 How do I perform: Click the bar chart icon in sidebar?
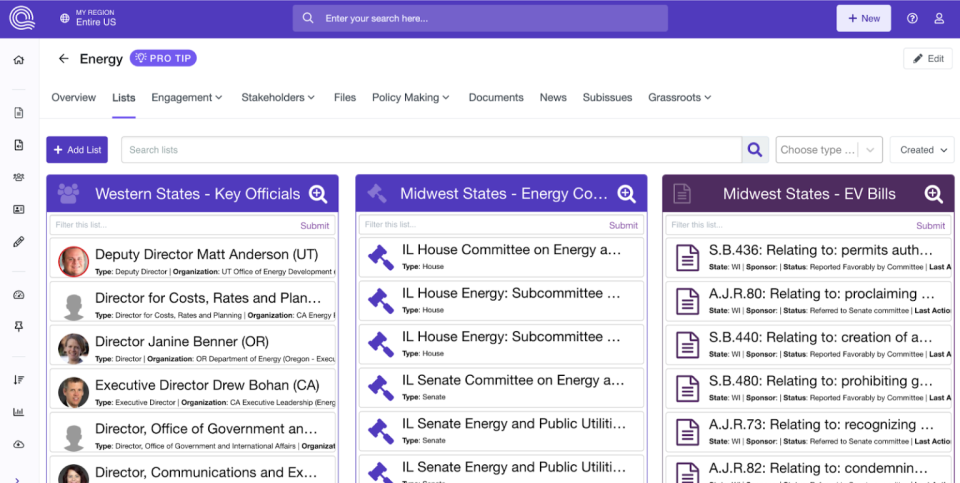(18, 412)
